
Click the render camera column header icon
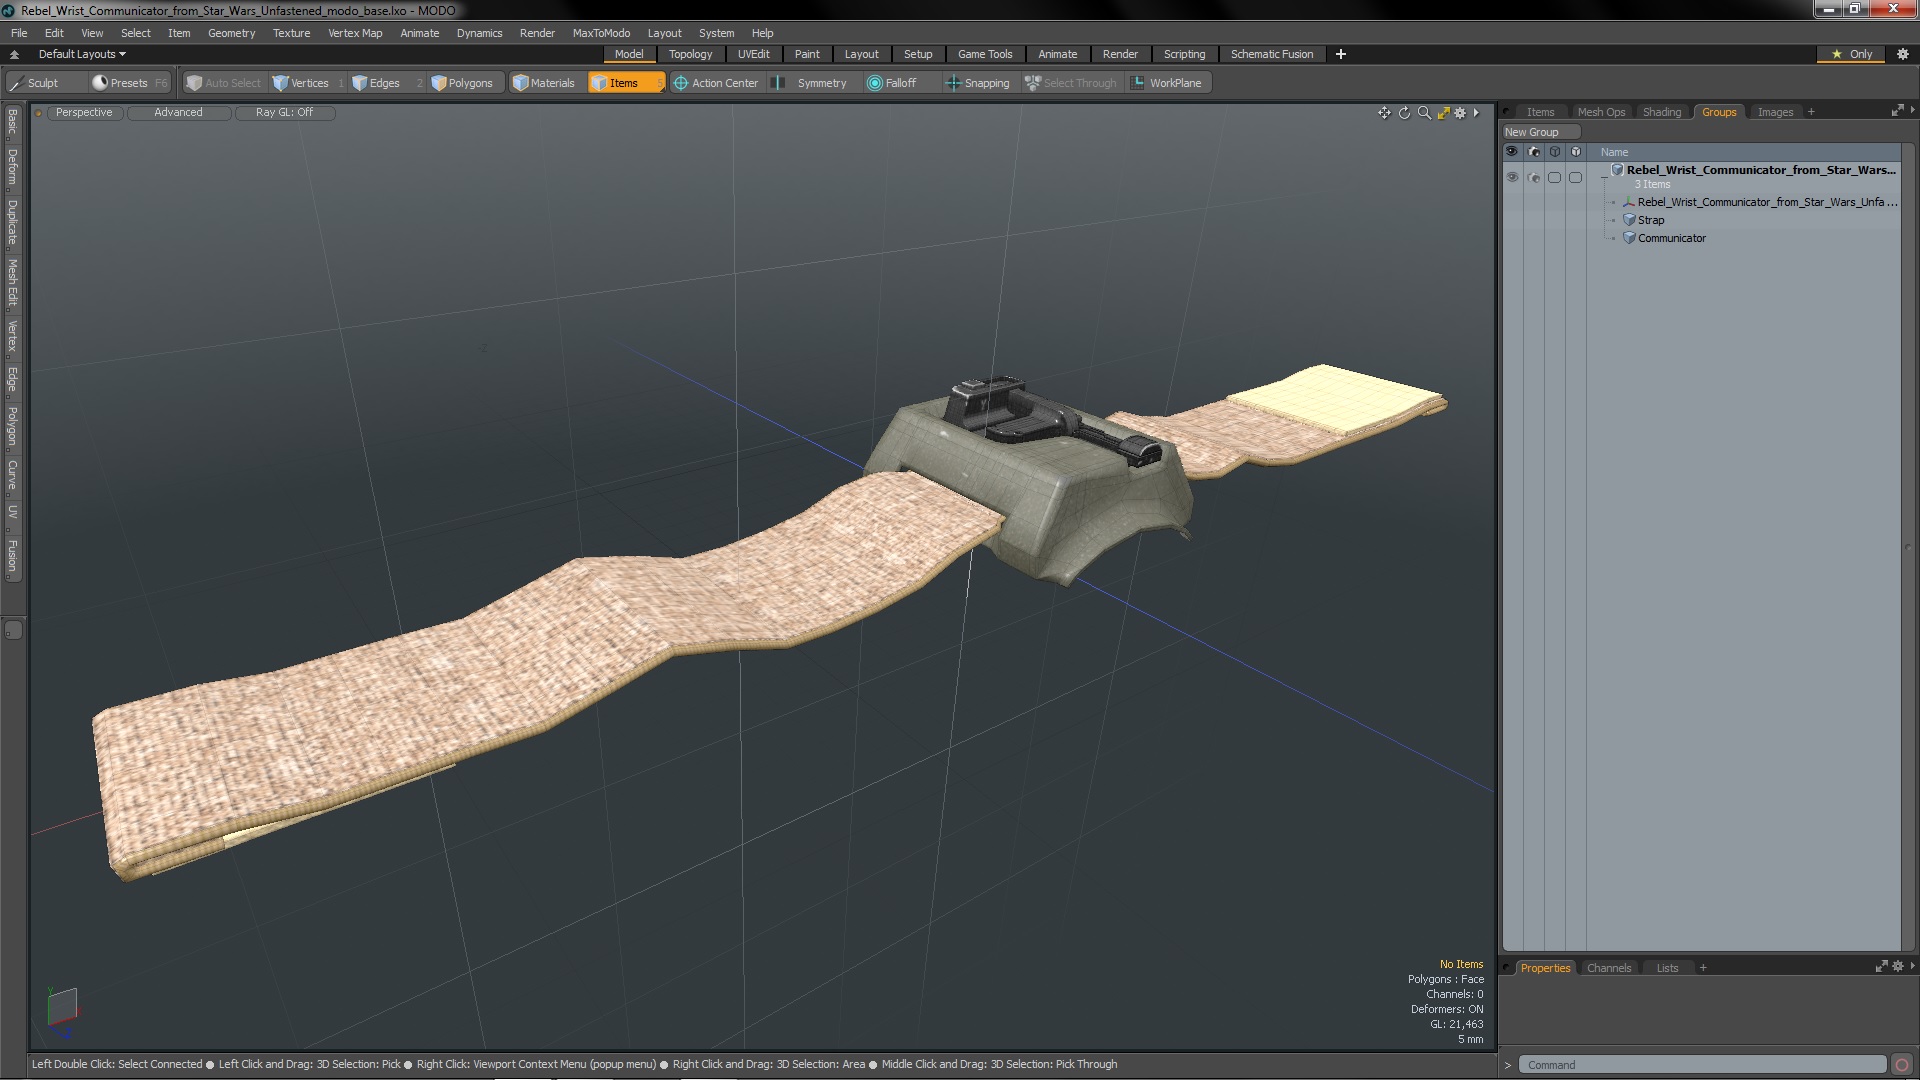[1534, 152]
